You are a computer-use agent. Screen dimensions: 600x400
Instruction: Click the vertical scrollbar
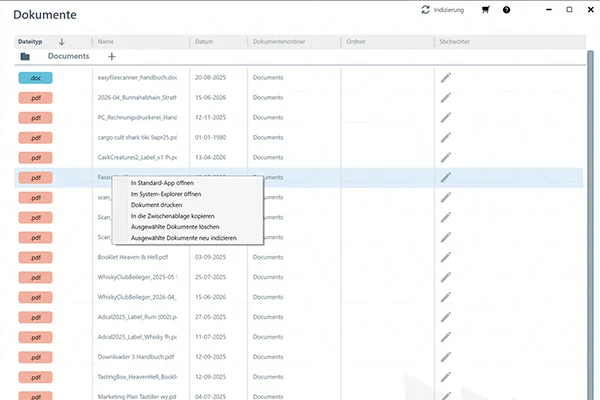590,225
